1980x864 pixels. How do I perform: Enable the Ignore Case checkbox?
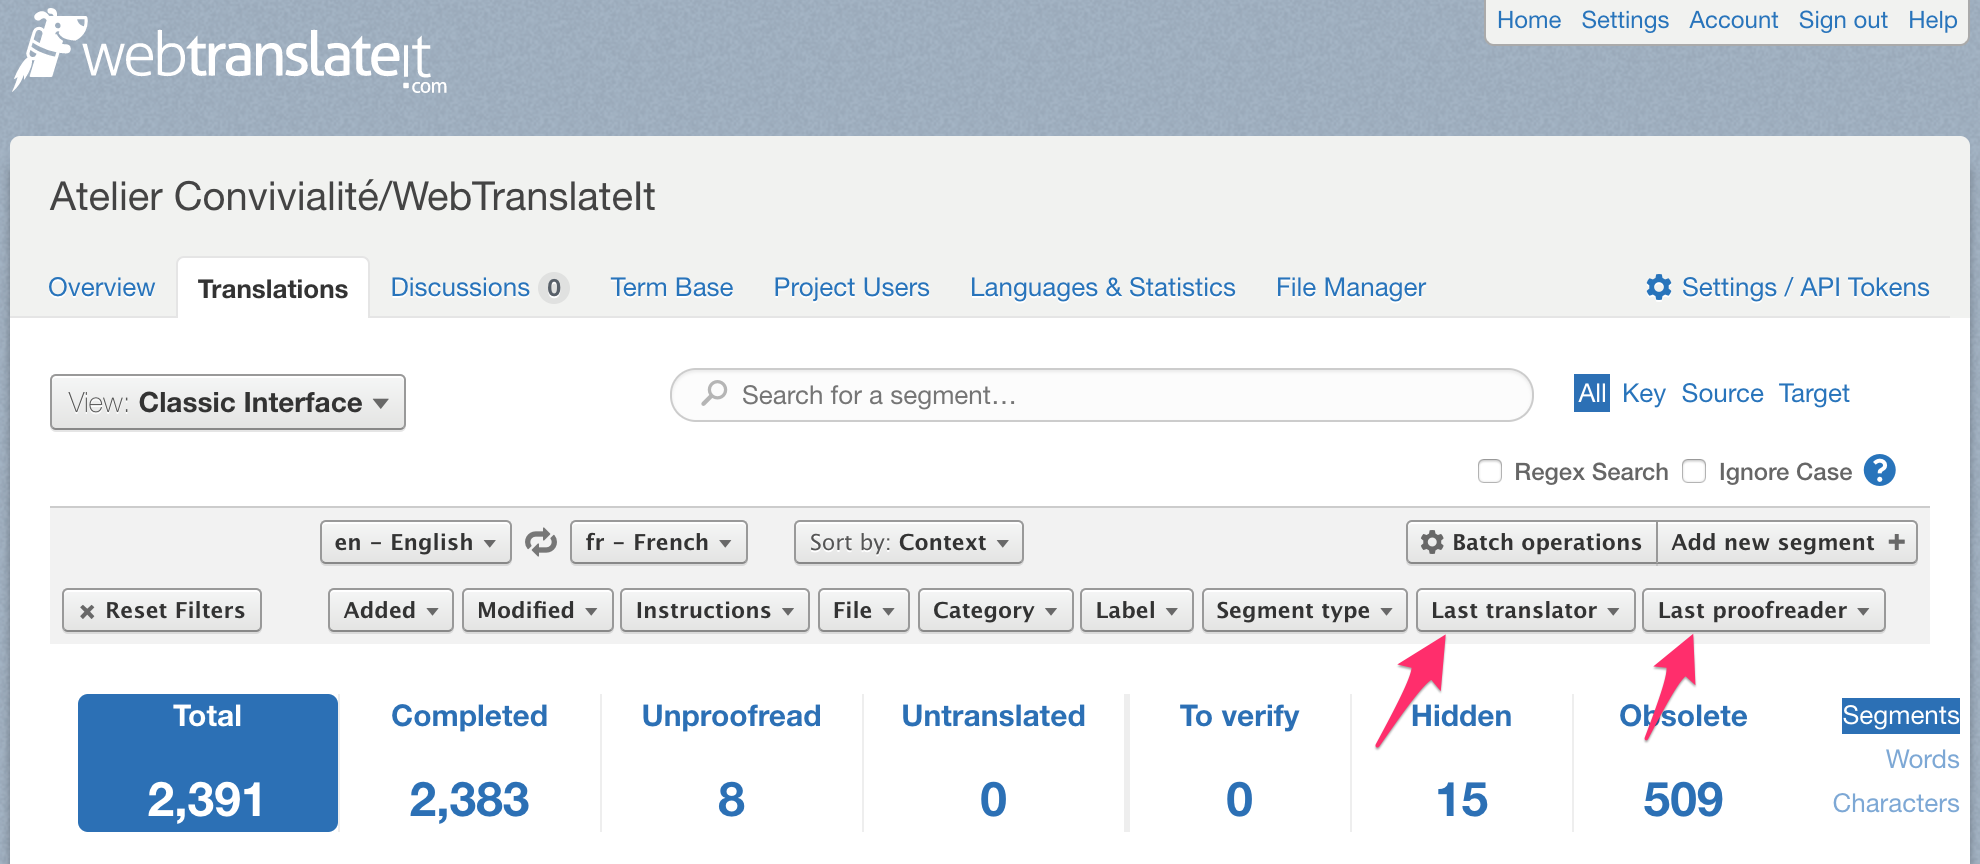point(1694,471)
